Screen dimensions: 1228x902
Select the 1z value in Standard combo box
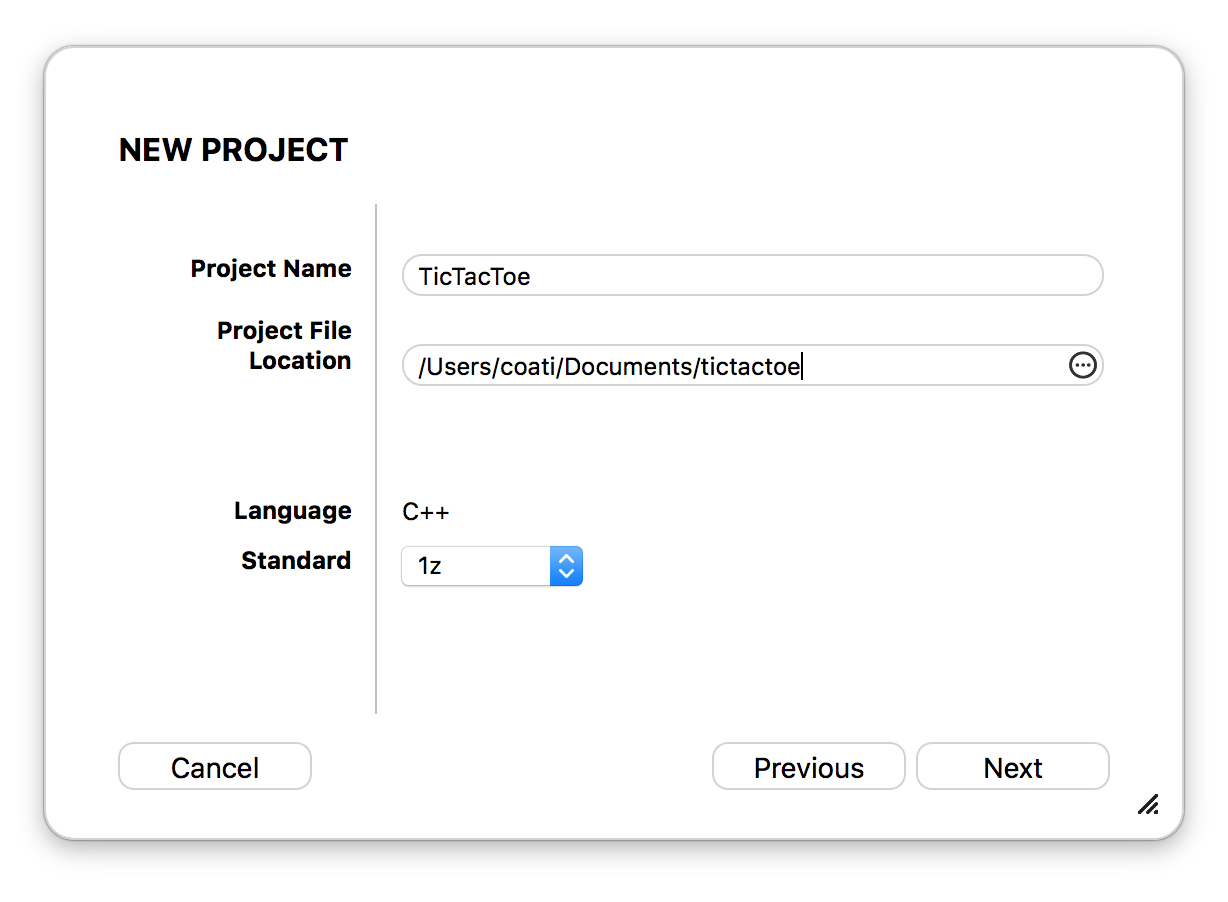coord(430,567)
